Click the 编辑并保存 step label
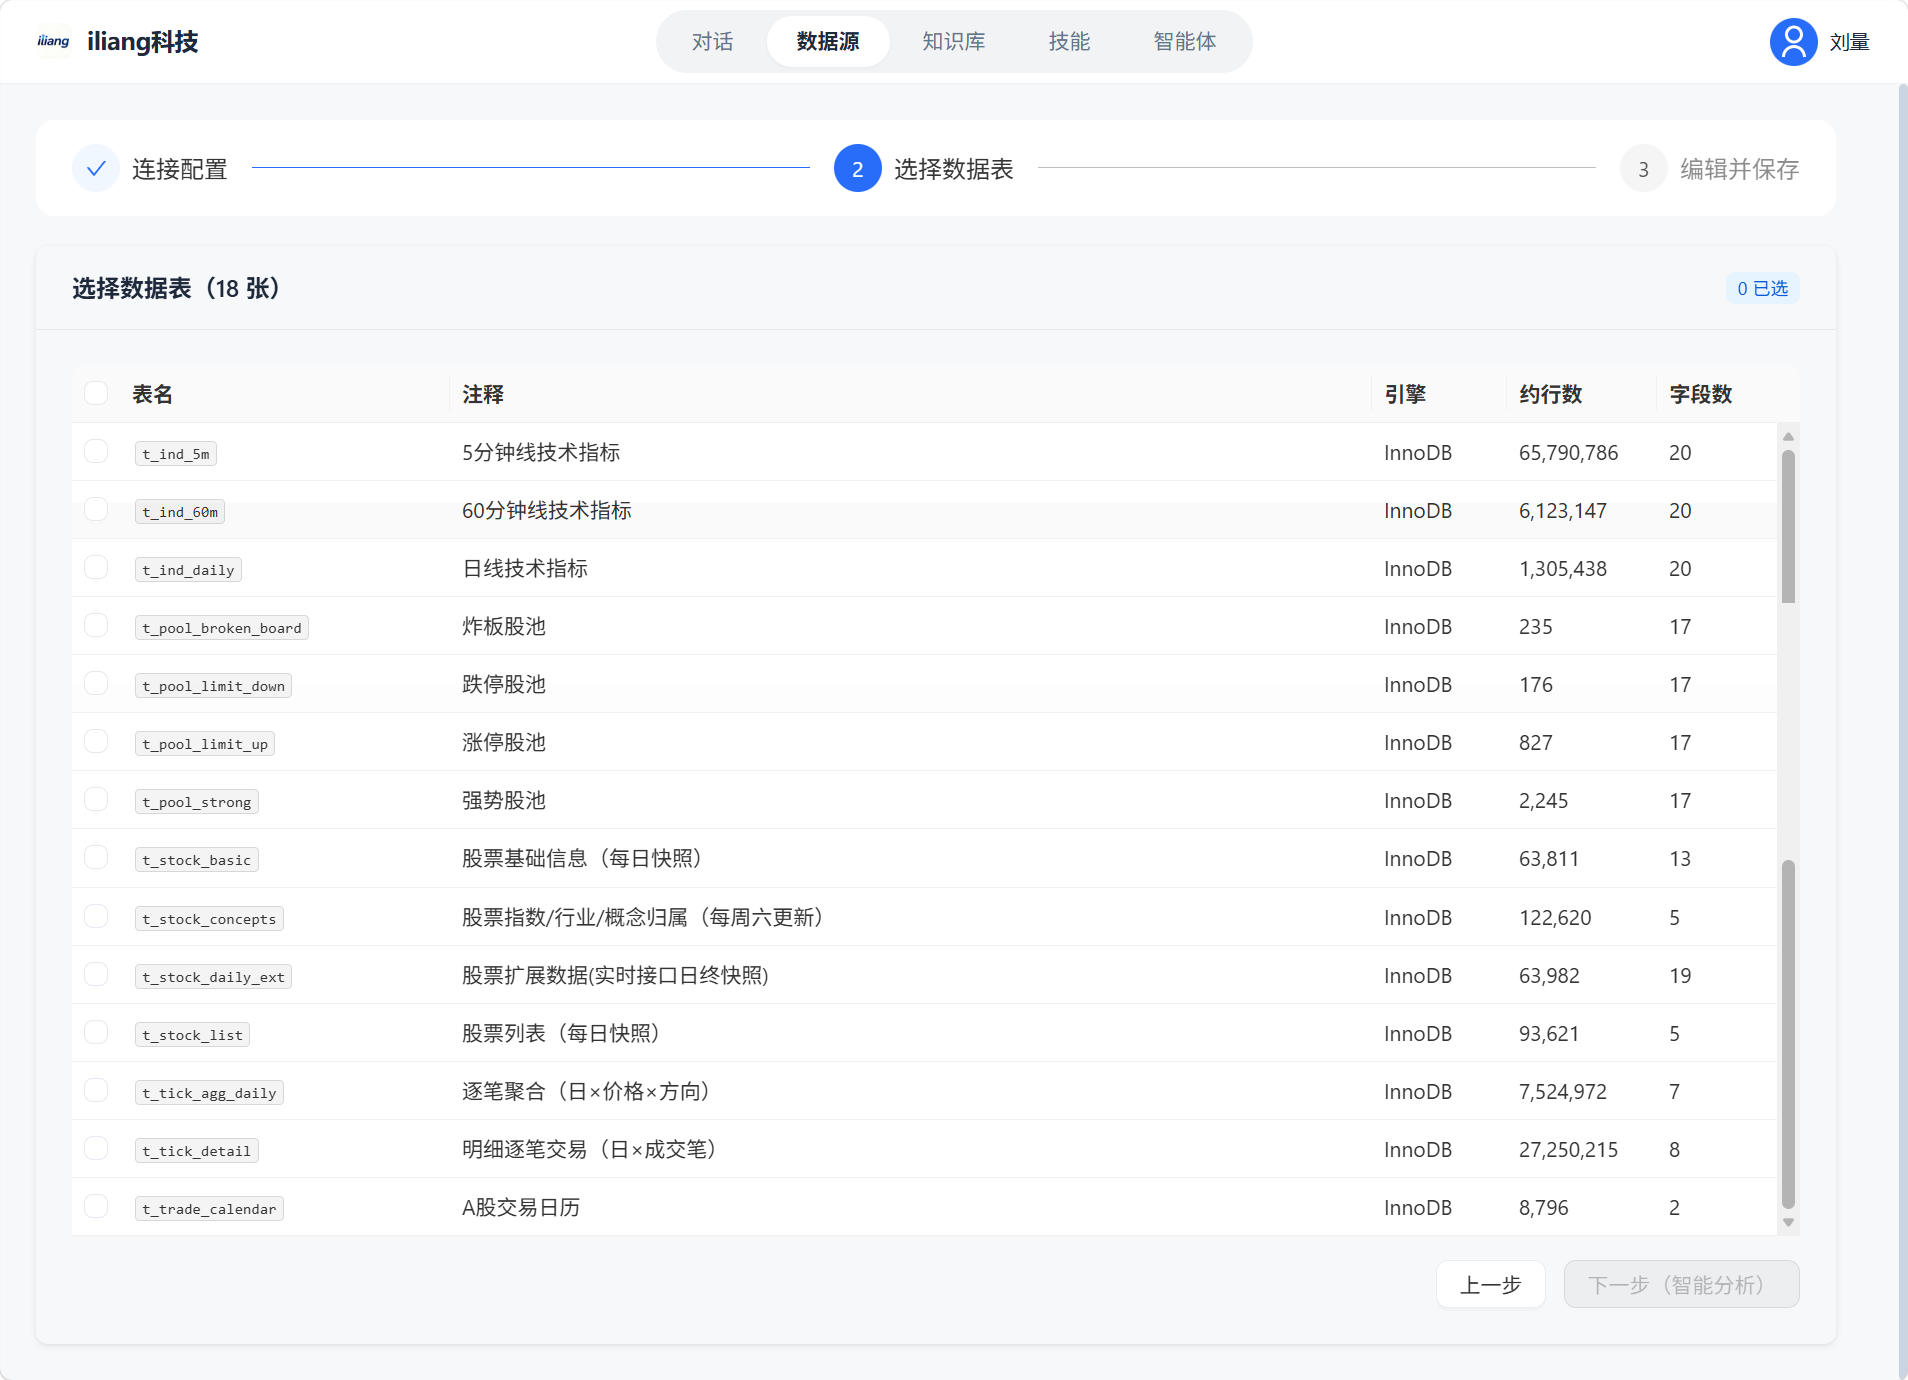 tap(1739, 169)
